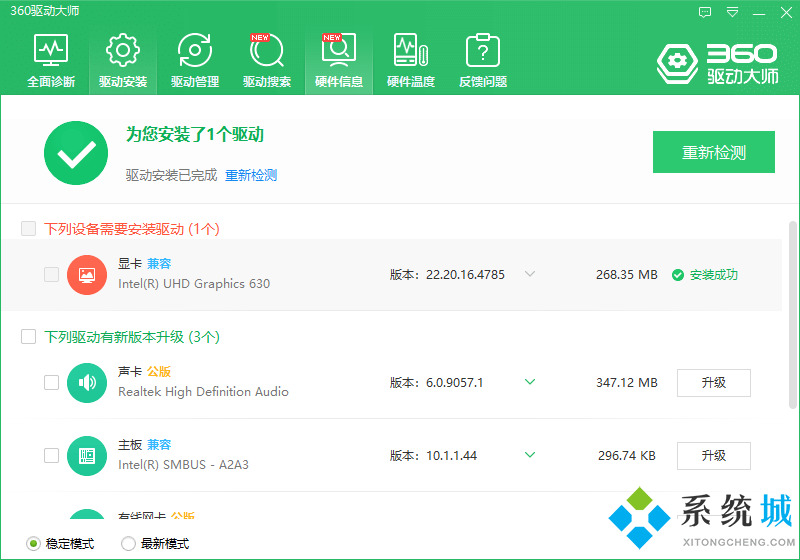
Task: Minimize the 360驱动大师 window
Action: coord(759,13)
